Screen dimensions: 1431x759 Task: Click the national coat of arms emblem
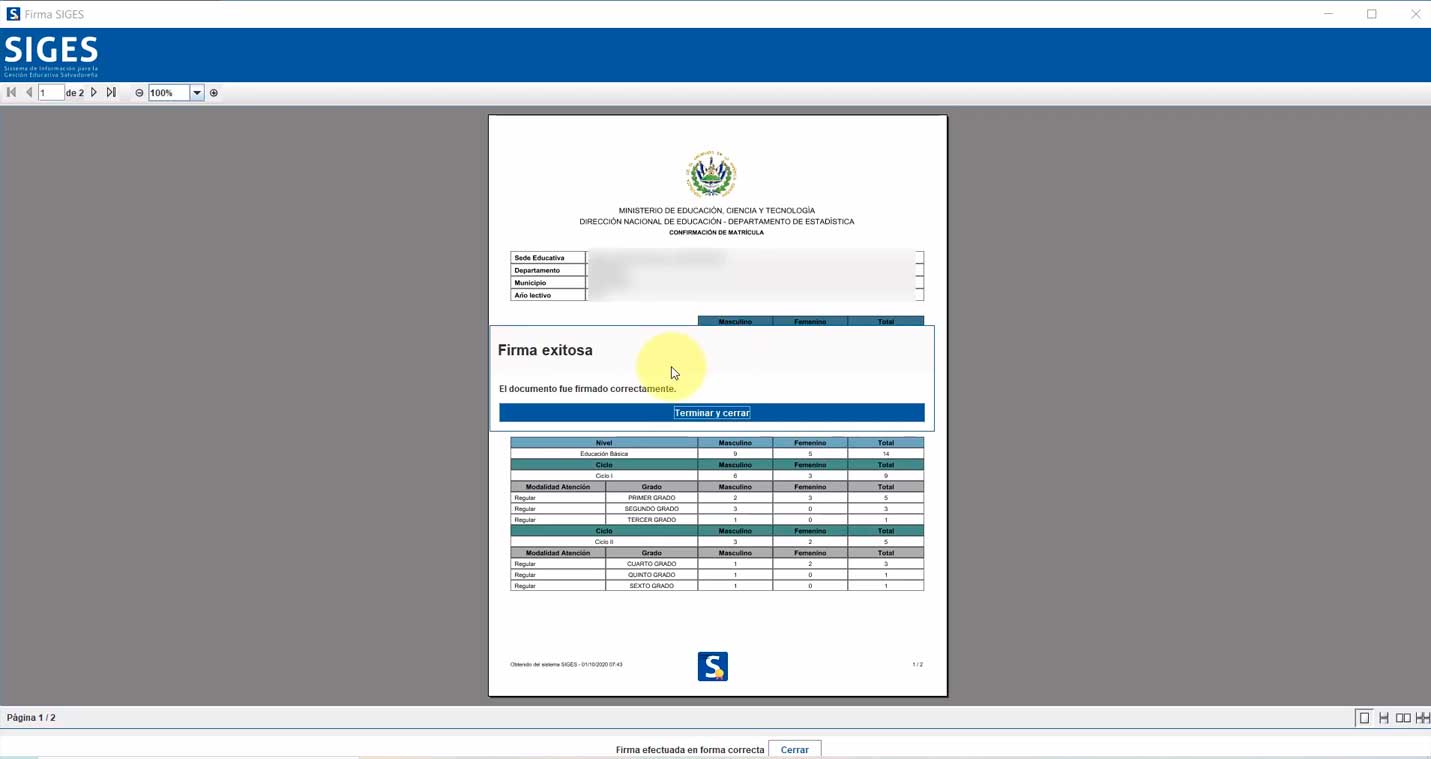[x=711, y=175]
